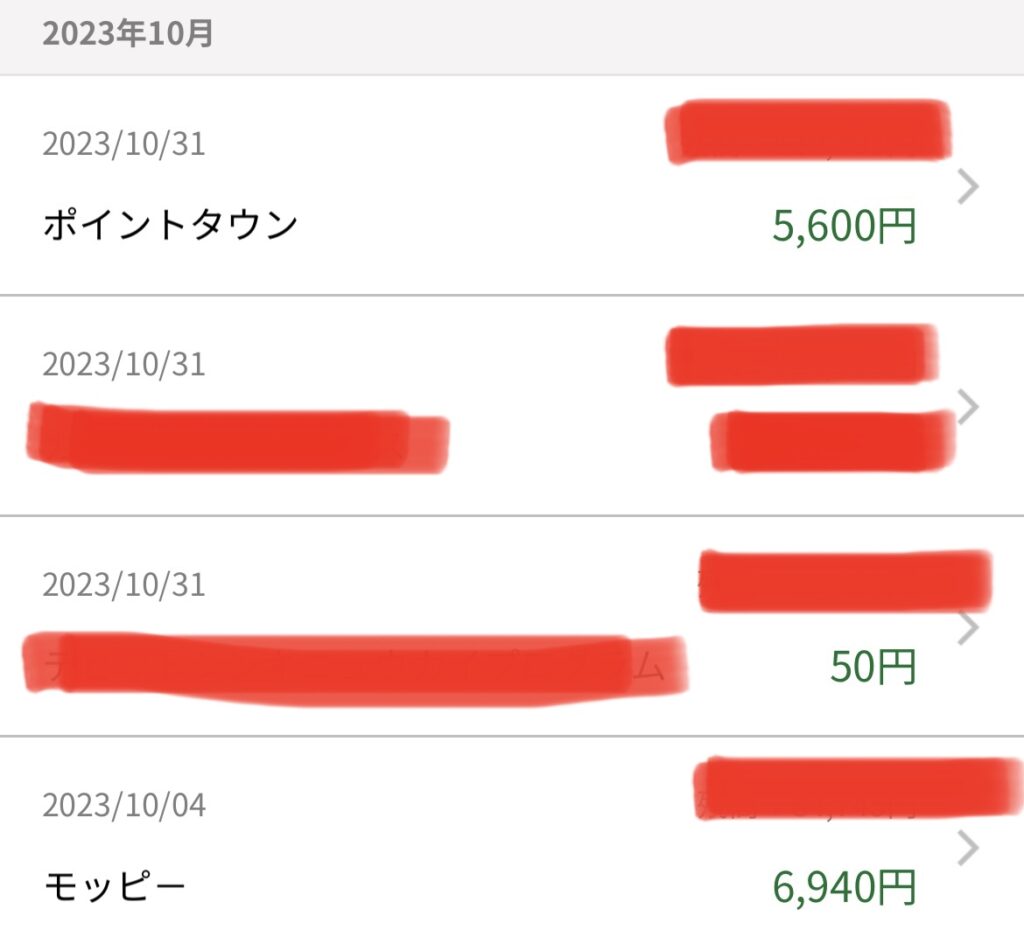
Task: Tap the red redaction above 6,940円
Action: click(x=856, y=789)
